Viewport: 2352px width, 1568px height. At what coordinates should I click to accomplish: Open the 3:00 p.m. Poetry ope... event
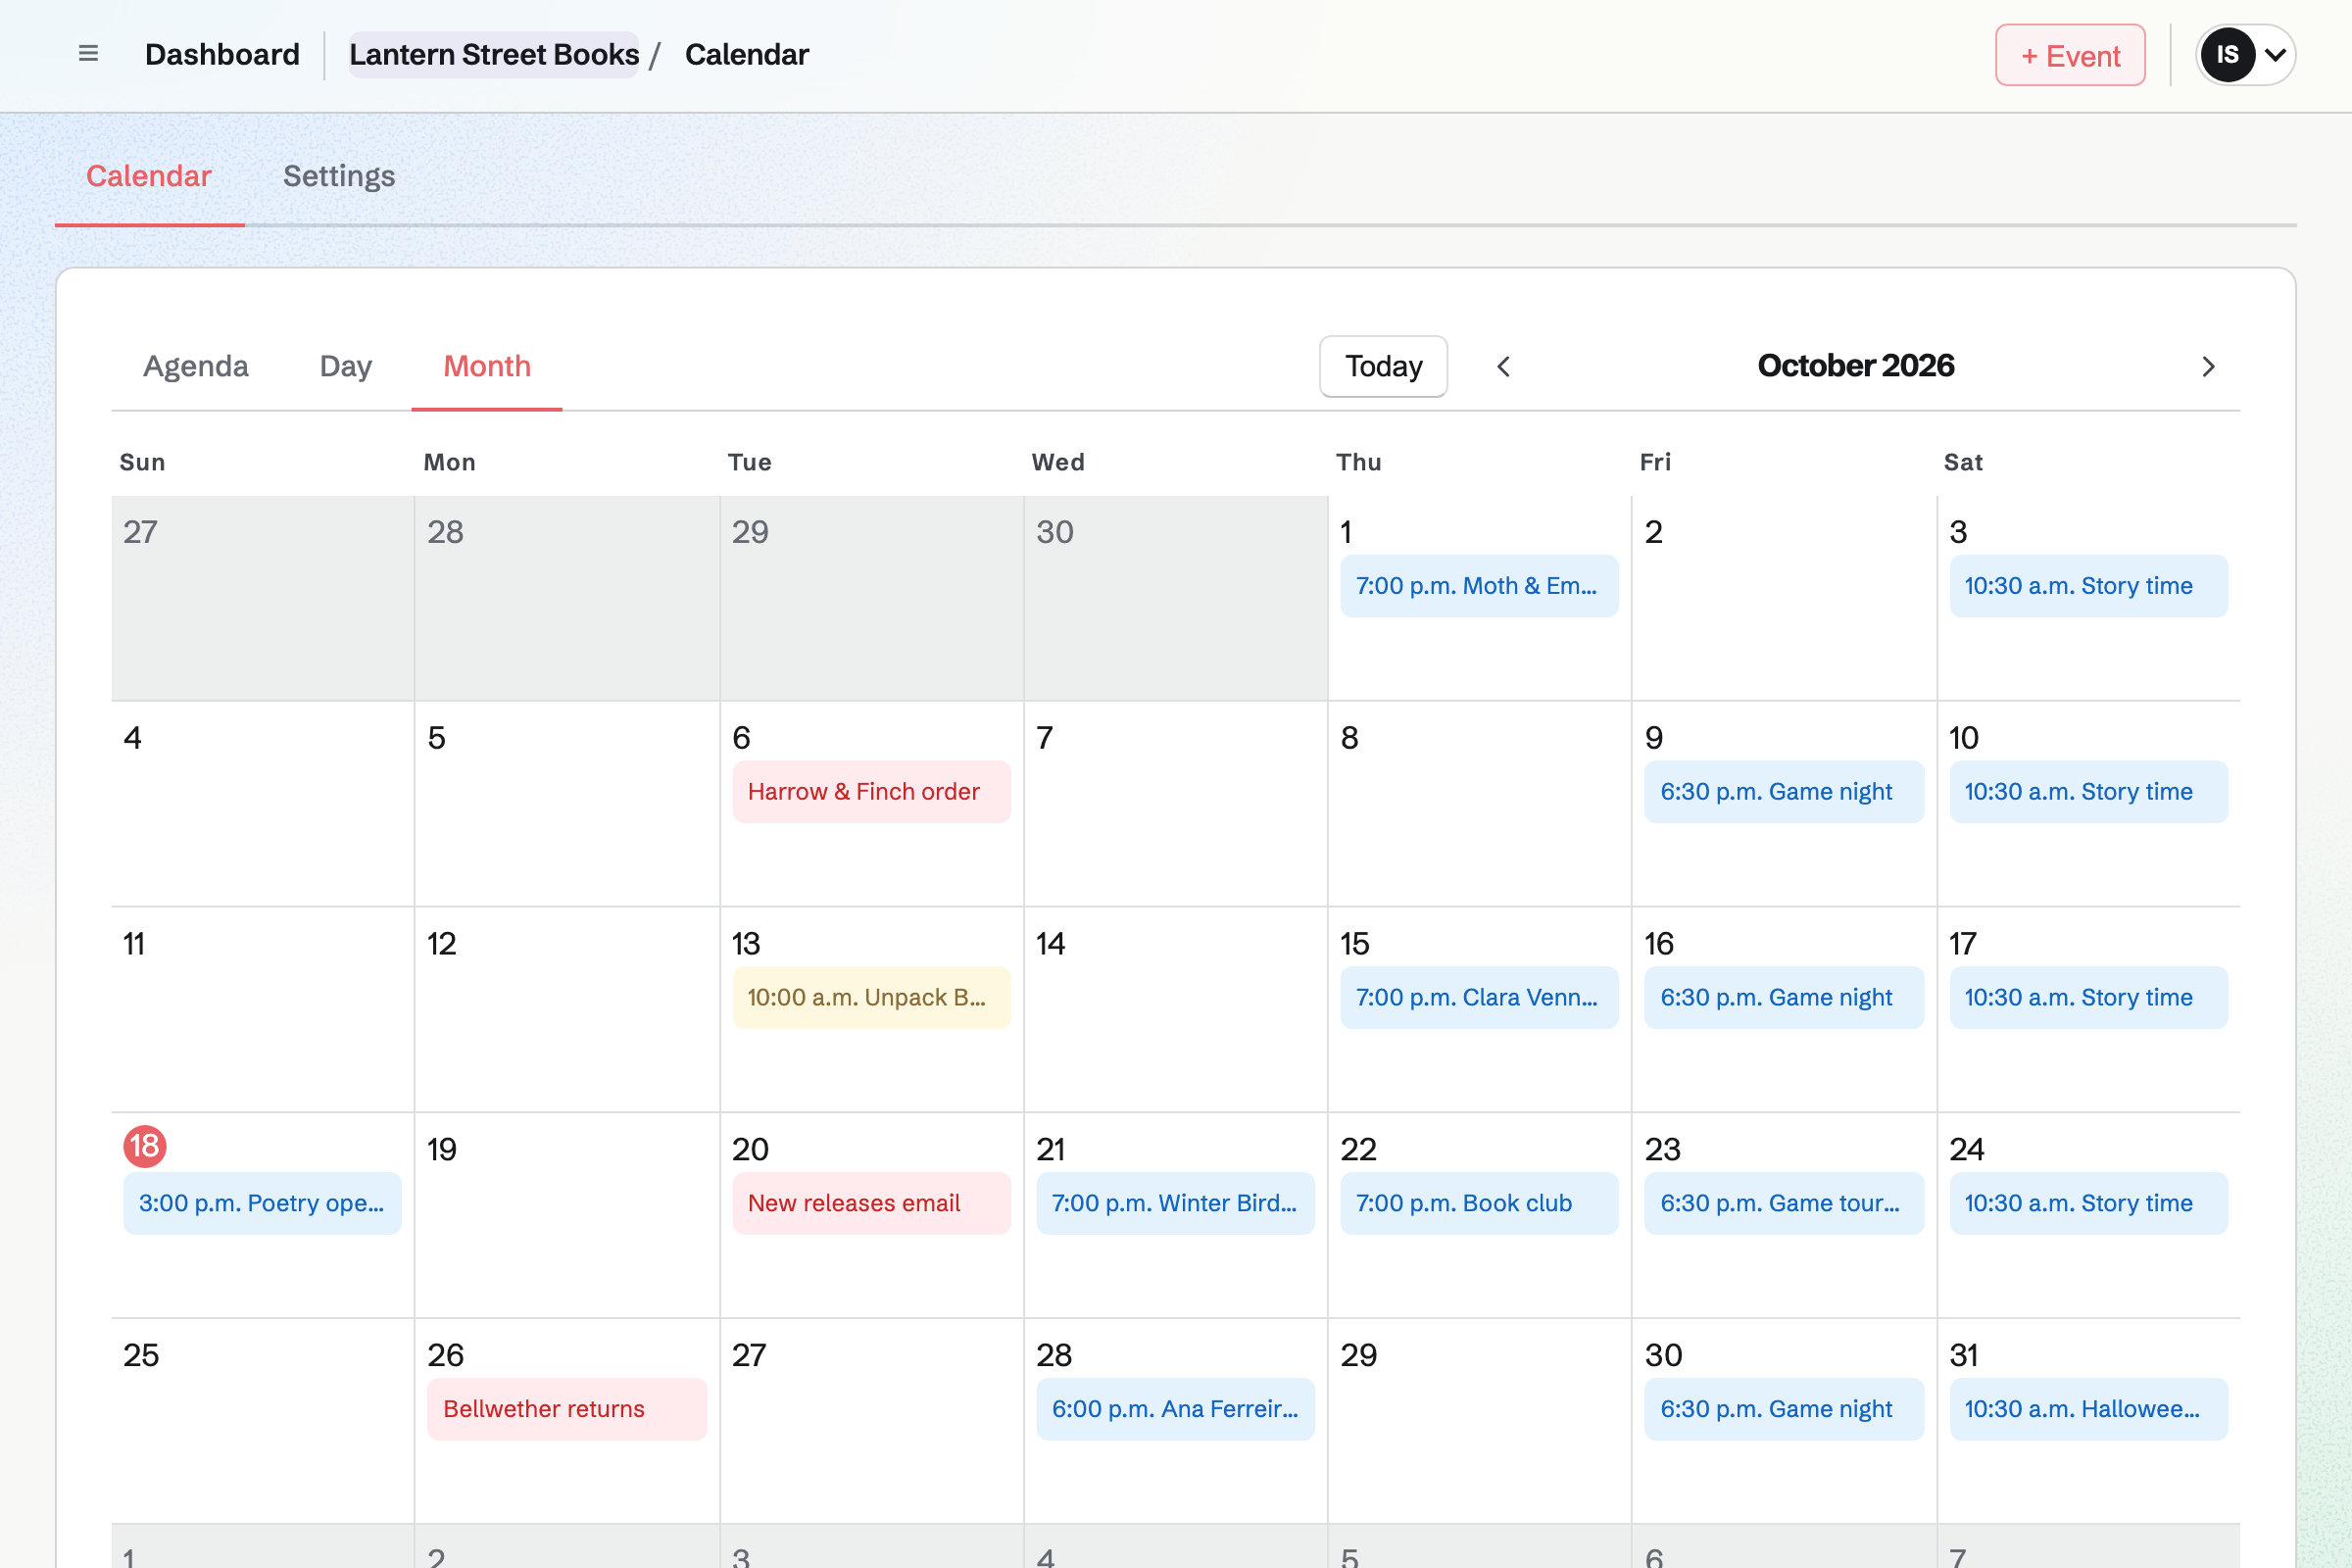click(262, 1204)
